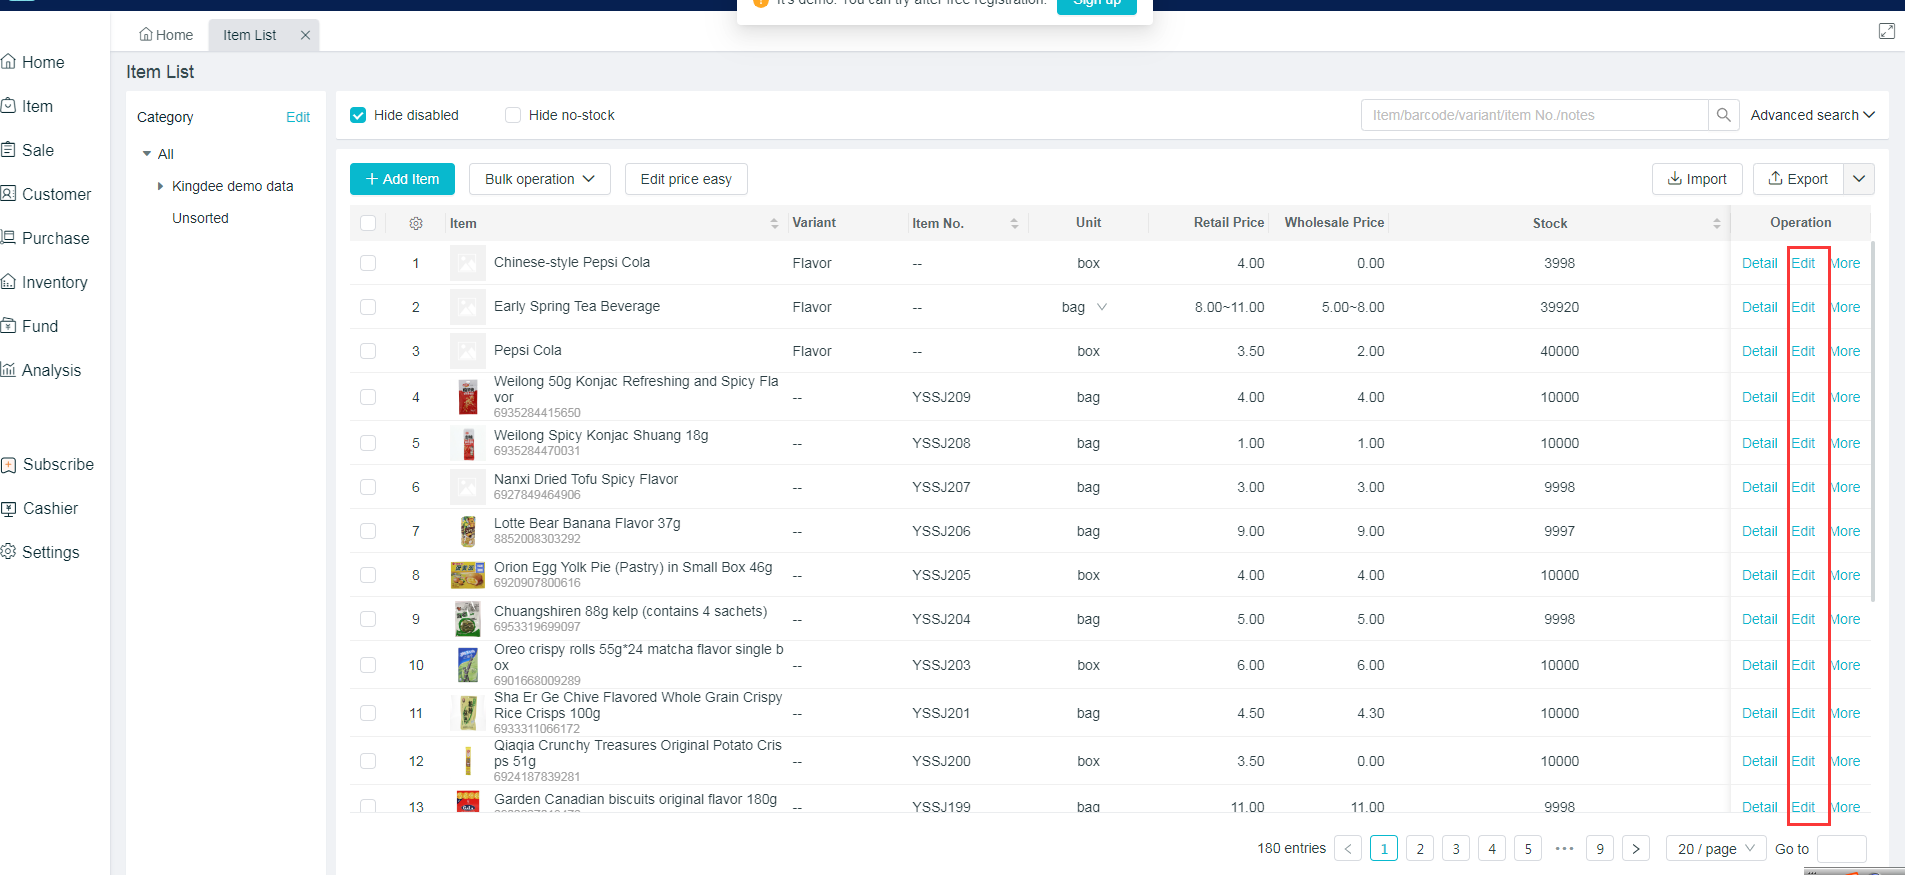Open the Cashier sidebar section
The height and width of the screenshot is (875, 1905).
coord(50,509)
